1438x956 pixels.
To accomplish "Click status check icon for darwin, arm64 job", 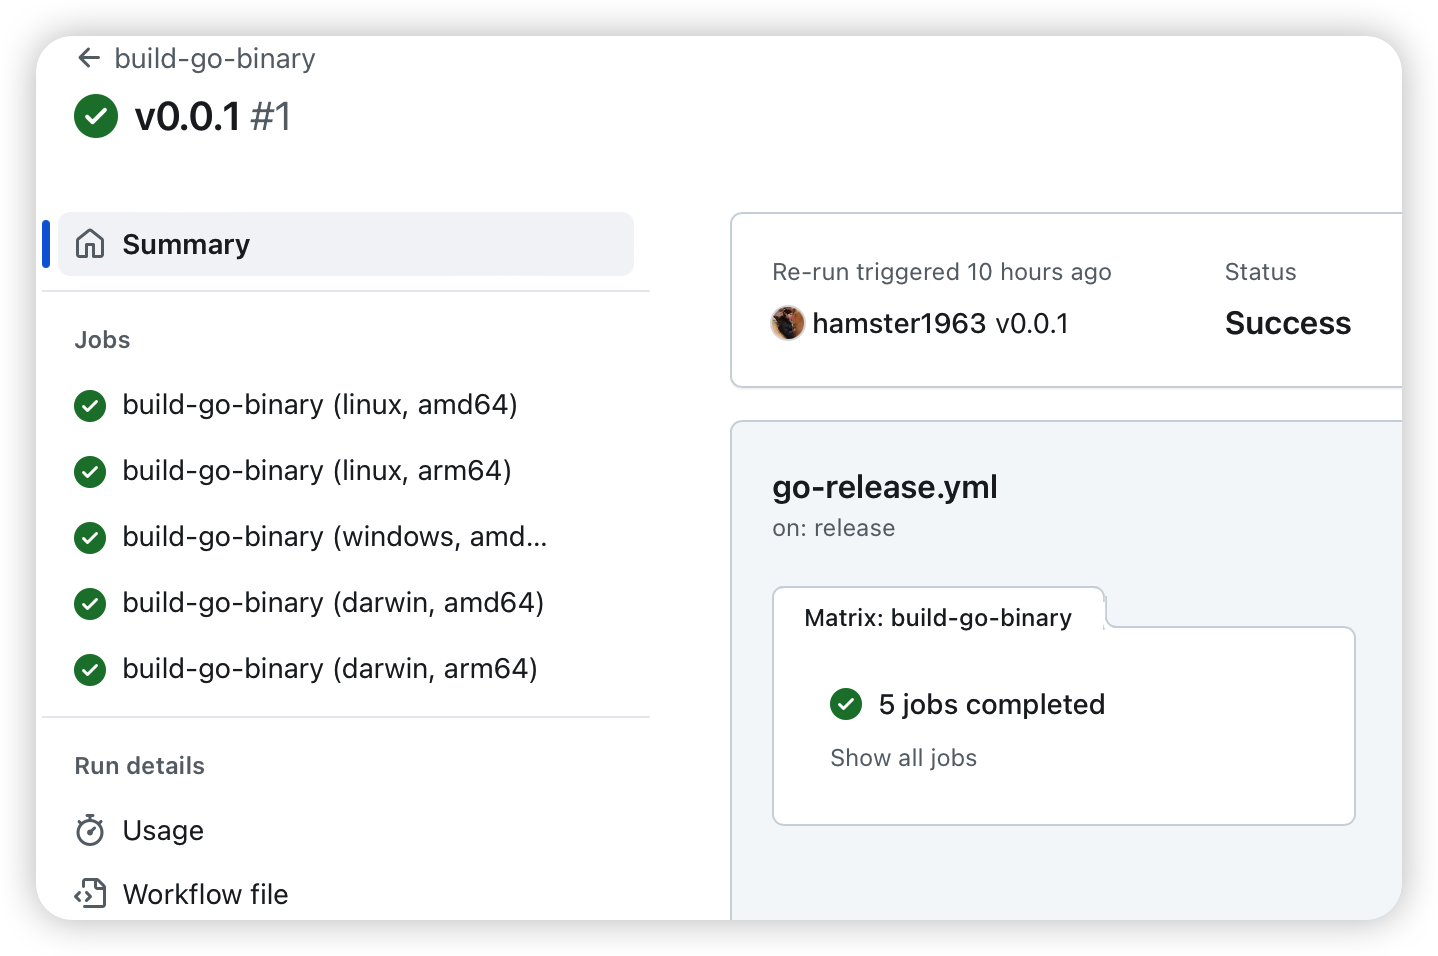I will (x=90, y=669).
